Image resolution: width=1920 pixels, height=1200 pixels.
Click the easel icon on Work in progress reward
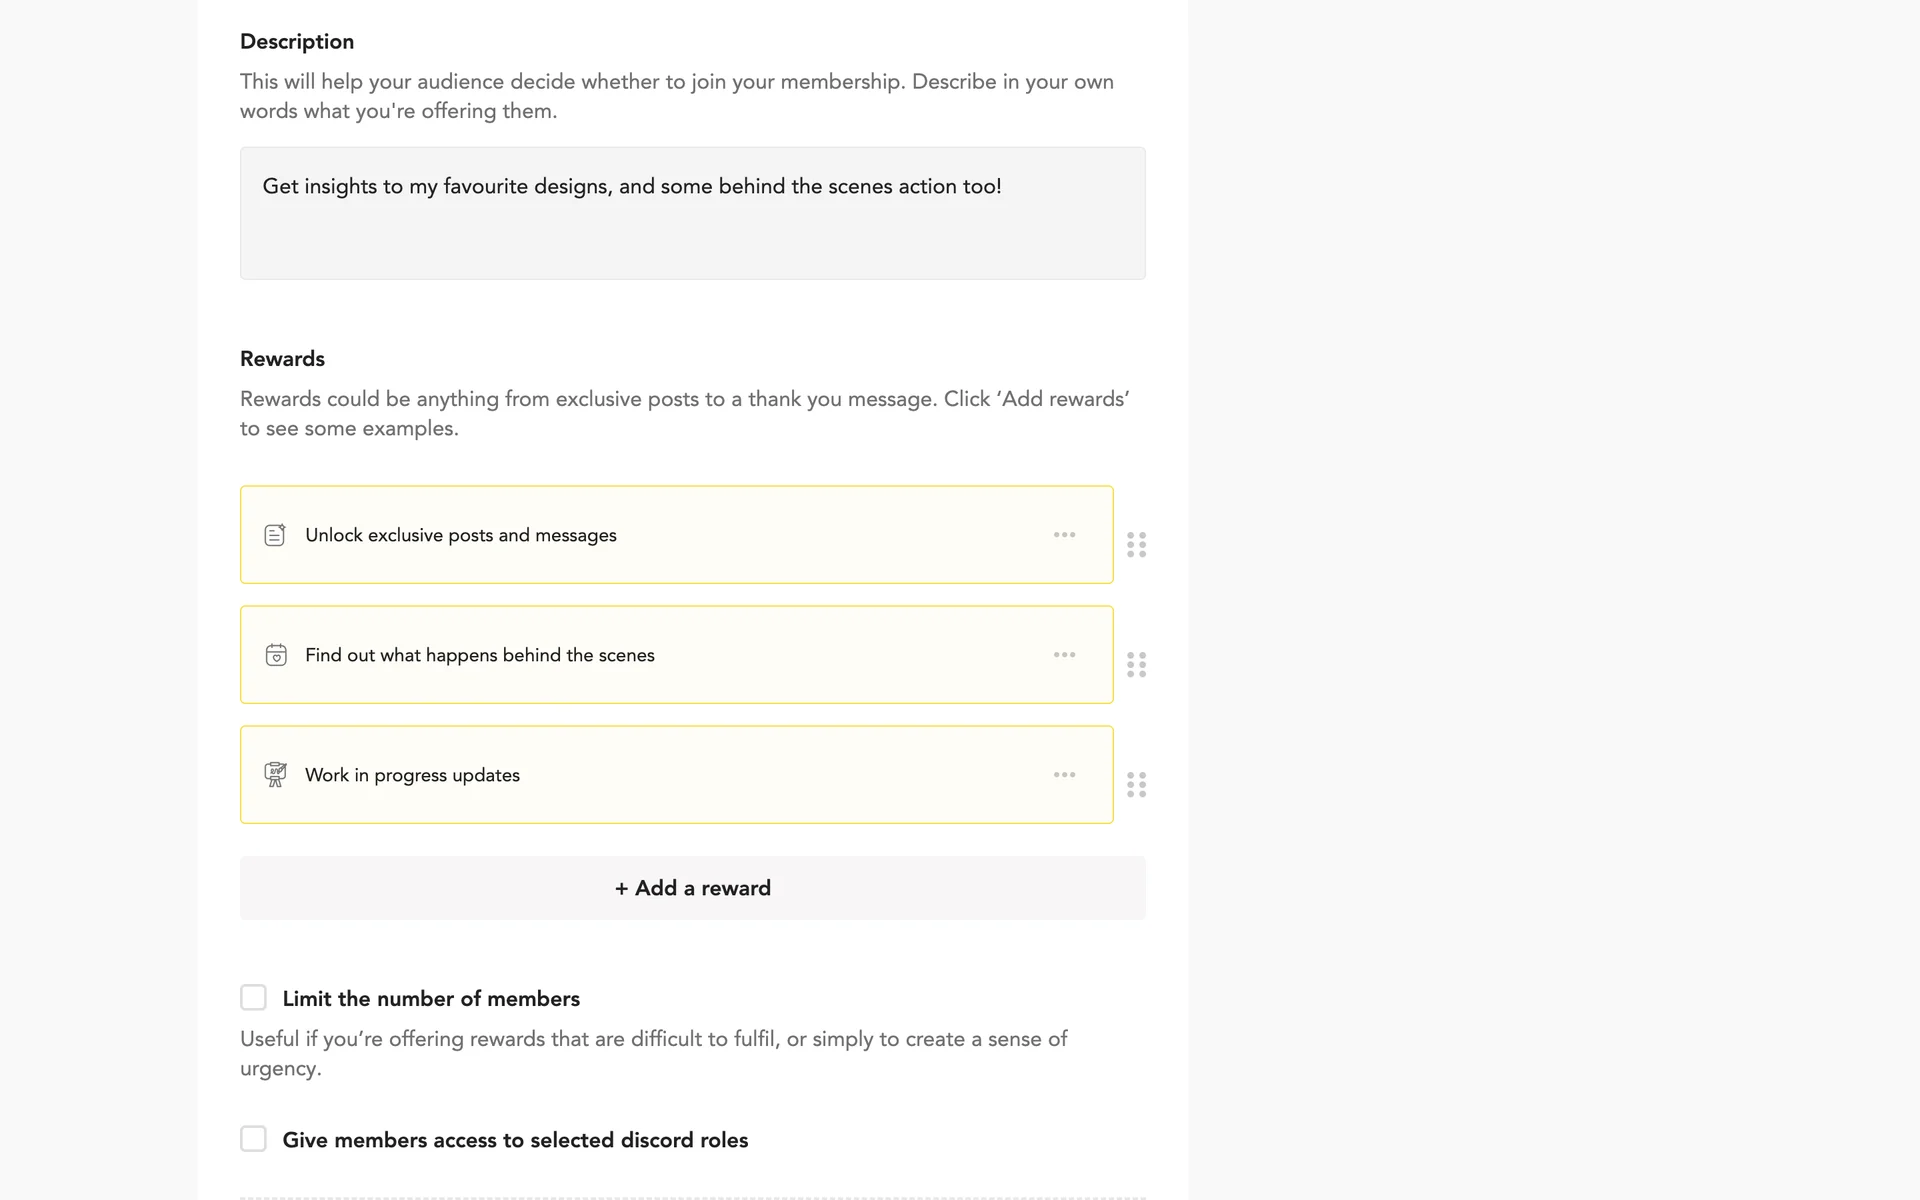point(275,775)
